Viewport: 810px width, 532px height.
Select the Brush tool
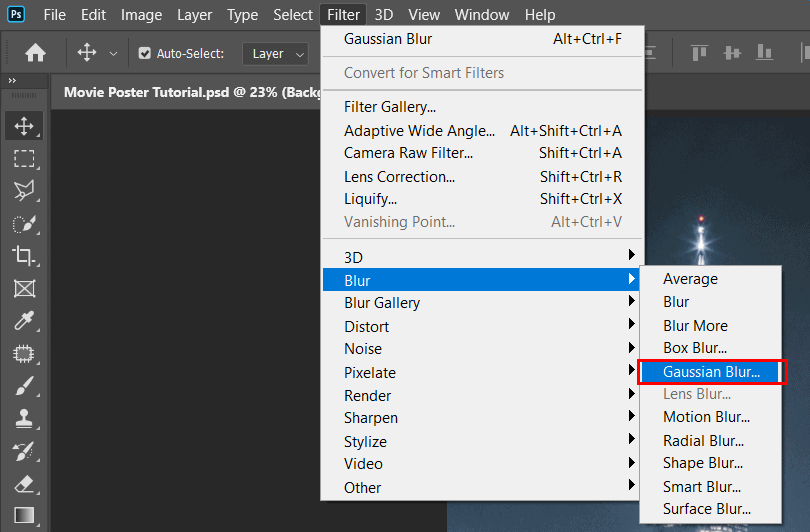pos(24,386)
